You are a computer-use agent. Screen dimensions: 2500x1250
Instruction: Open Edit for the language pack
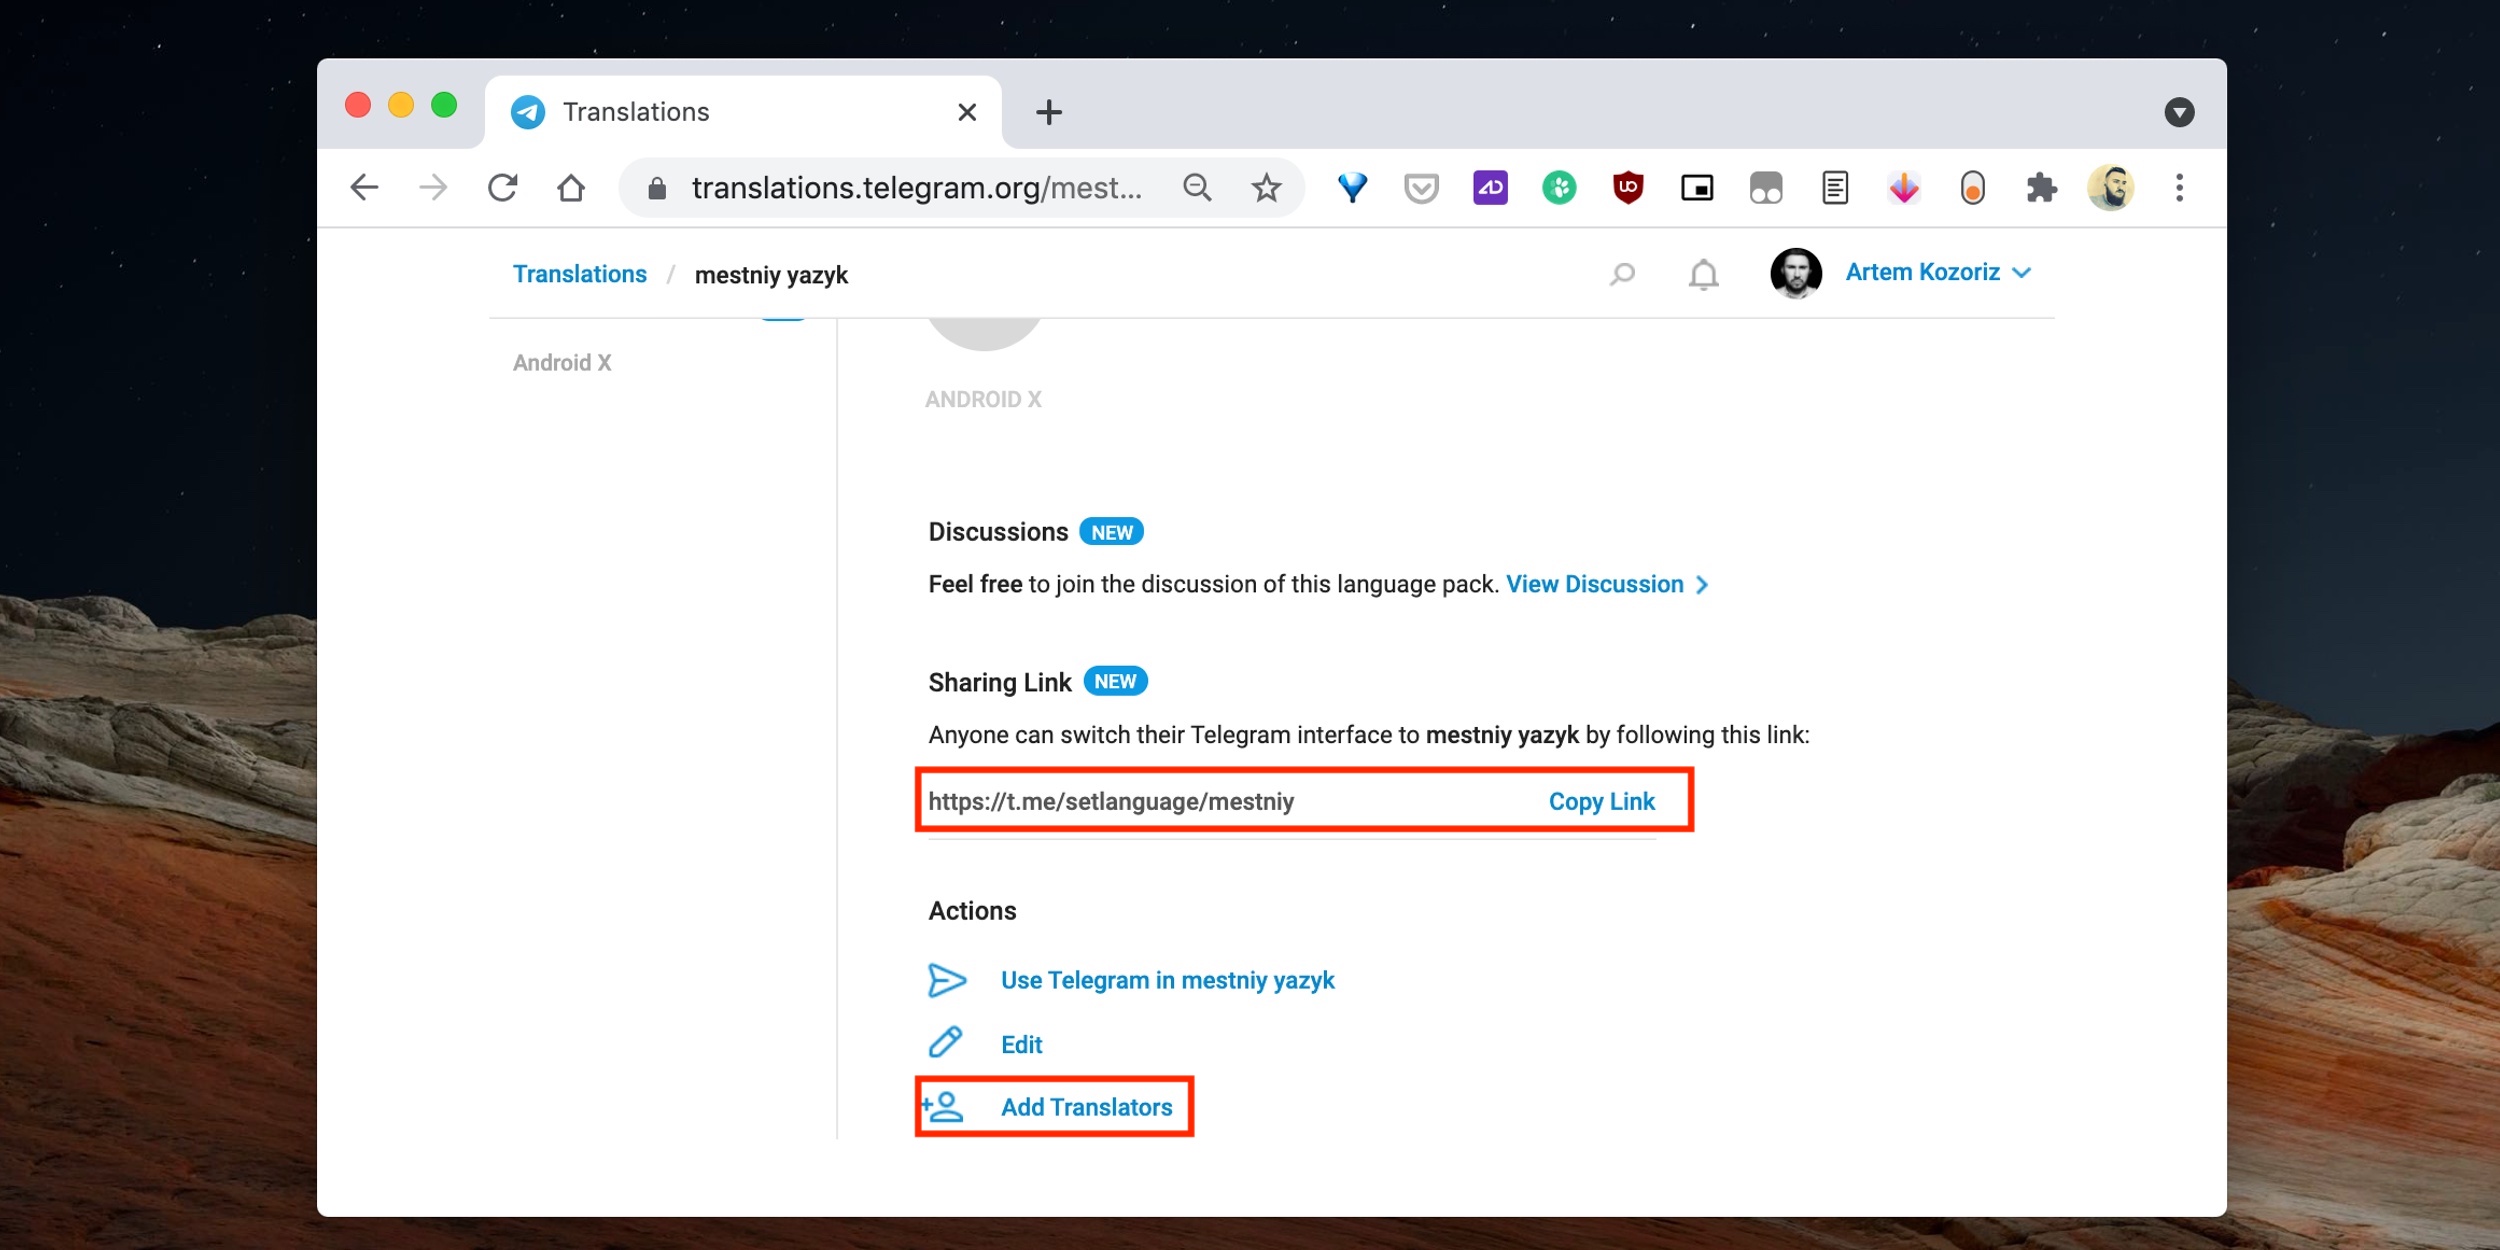pyautogui.click(x=1021, y=1044)
